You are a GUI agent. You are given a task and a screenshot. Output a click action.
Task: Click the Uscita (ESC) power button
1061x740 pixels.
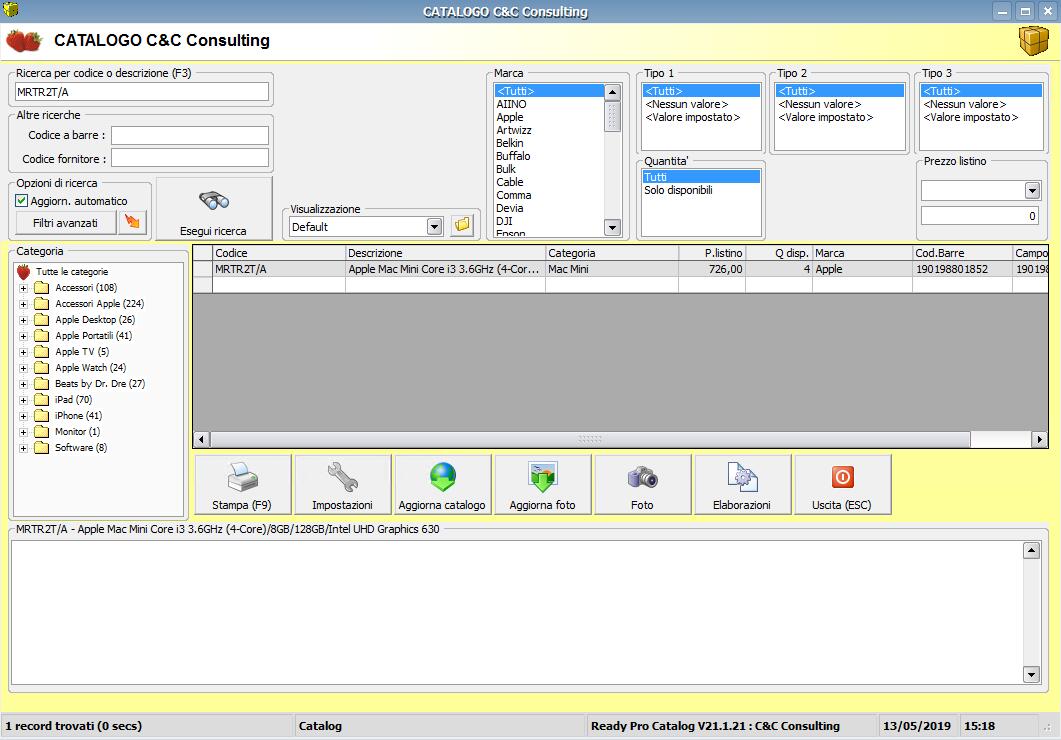[x=842, y=484]
